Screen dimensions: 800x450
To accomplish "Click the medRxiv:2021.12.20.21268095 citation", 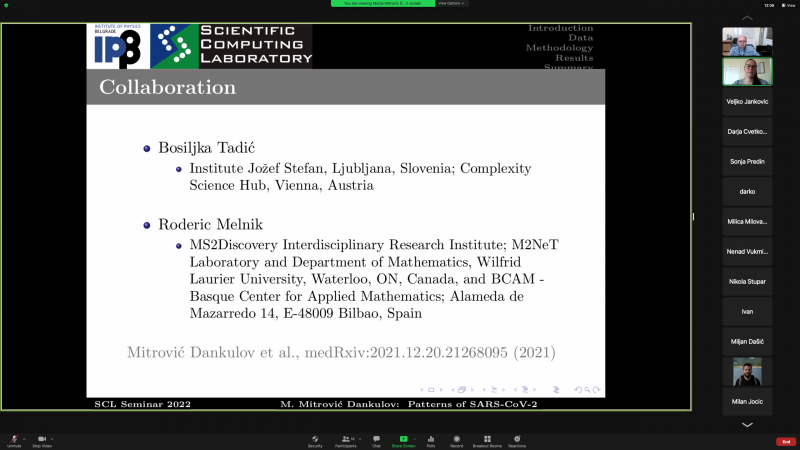I will click(408, 353).
